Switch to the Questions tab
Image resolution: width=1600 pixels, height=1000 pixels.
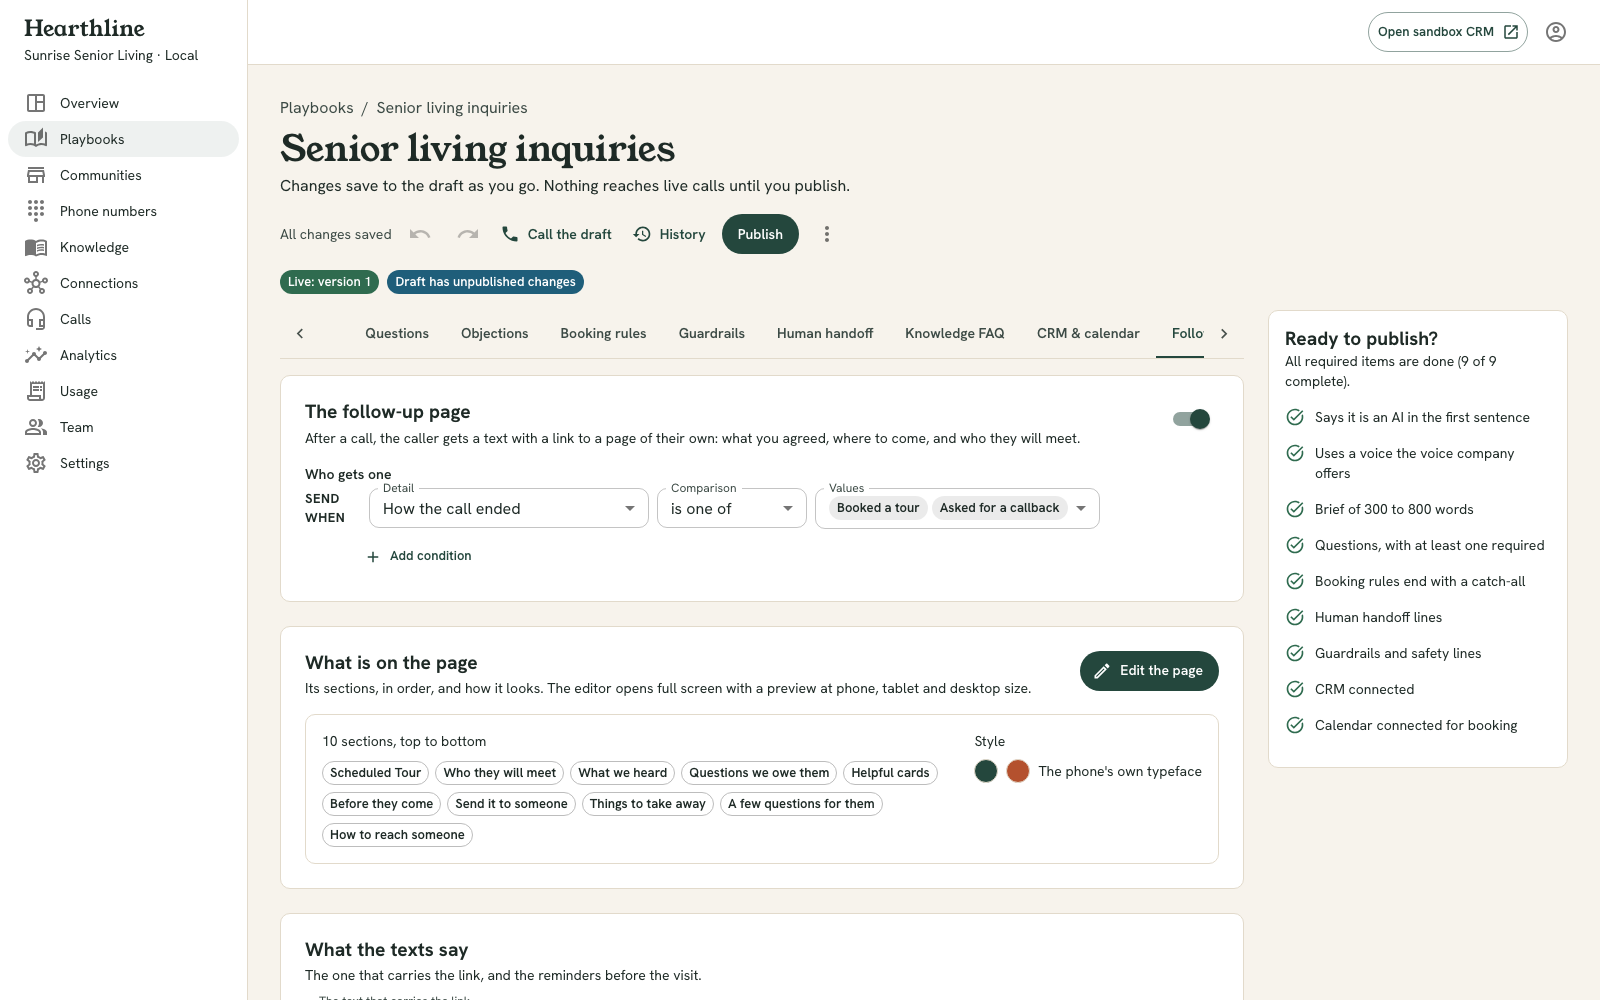[x=397, y=333]
